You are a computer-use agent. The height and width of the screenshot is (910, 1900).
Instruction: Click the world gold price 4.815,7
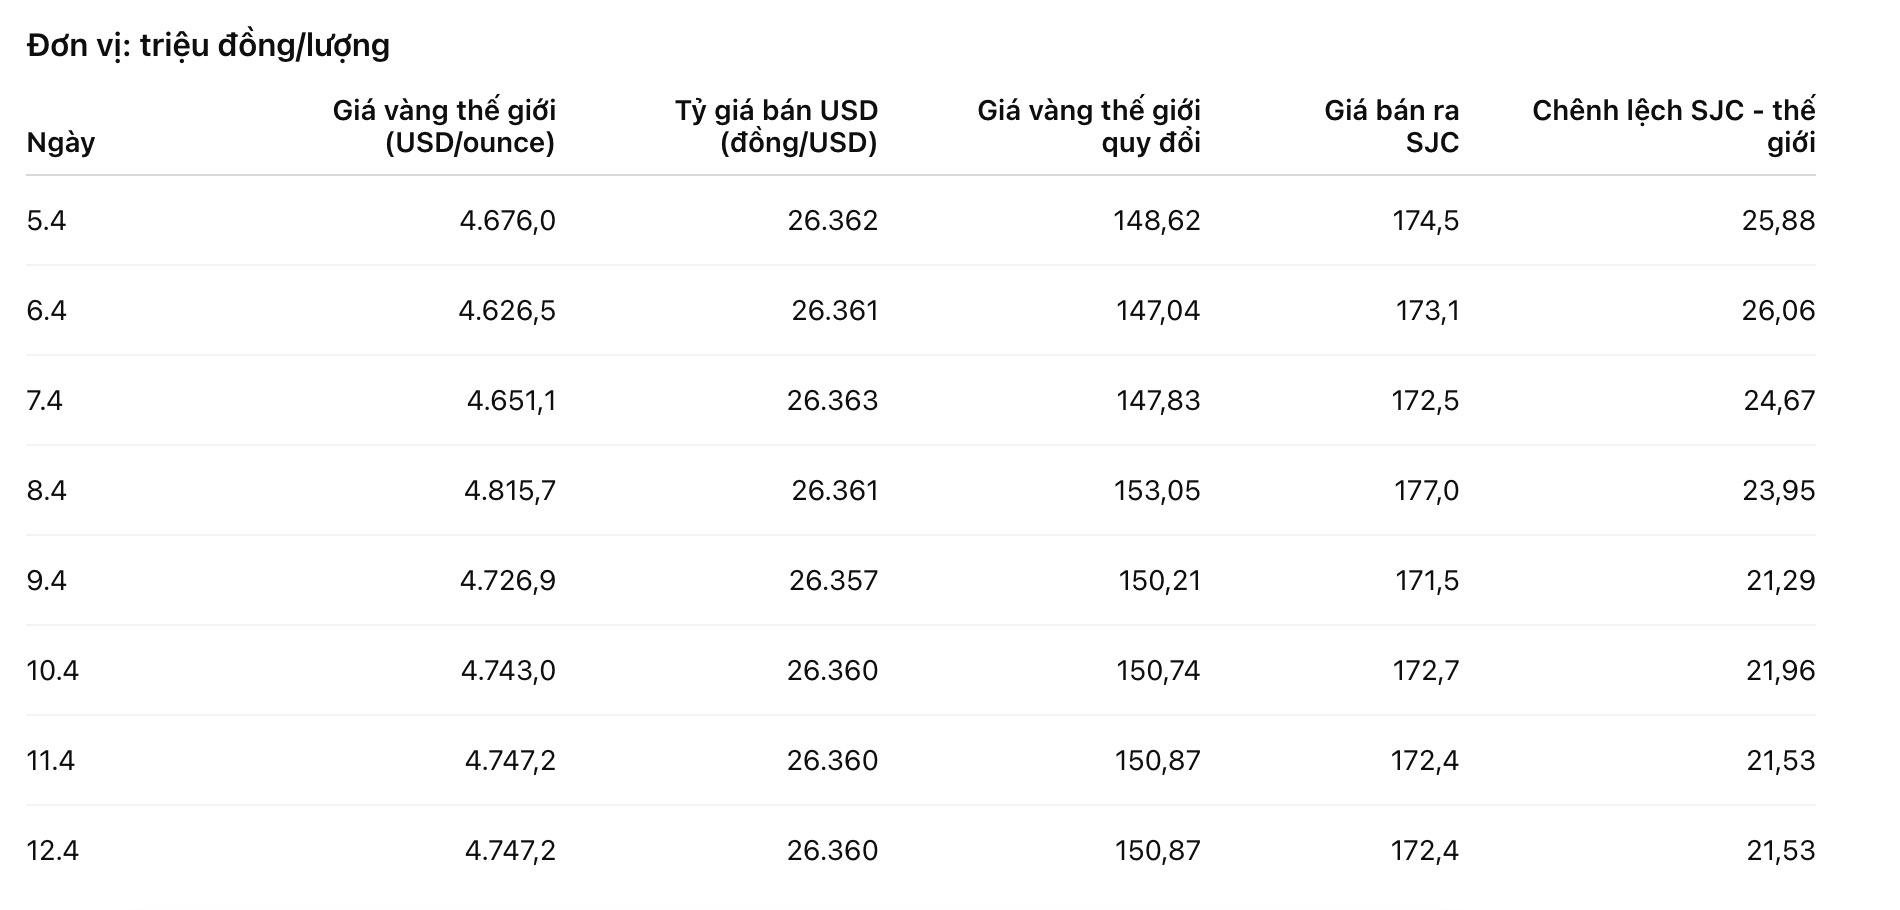point(510,490)
